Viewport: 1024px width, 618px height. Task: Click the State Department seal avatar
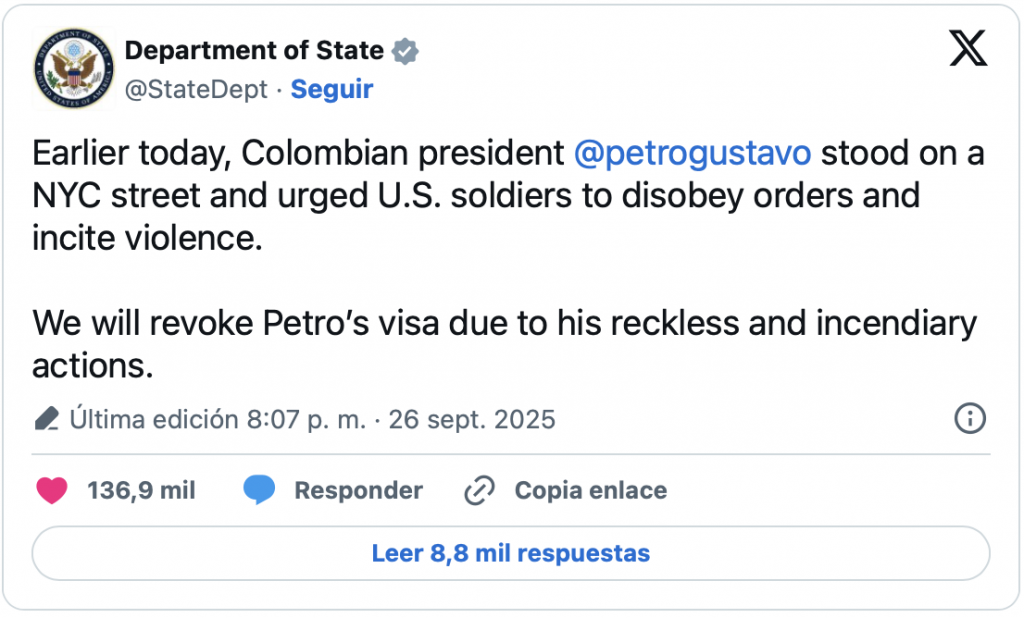pos(72,68)
